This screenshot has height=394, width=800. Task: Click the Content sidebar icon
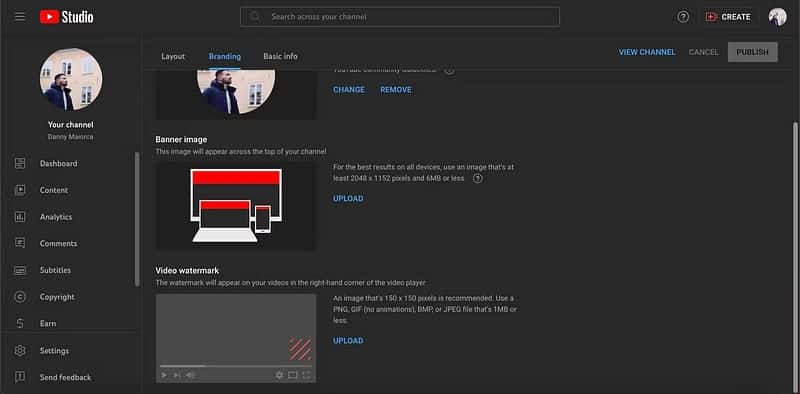(x=20, y=190)
